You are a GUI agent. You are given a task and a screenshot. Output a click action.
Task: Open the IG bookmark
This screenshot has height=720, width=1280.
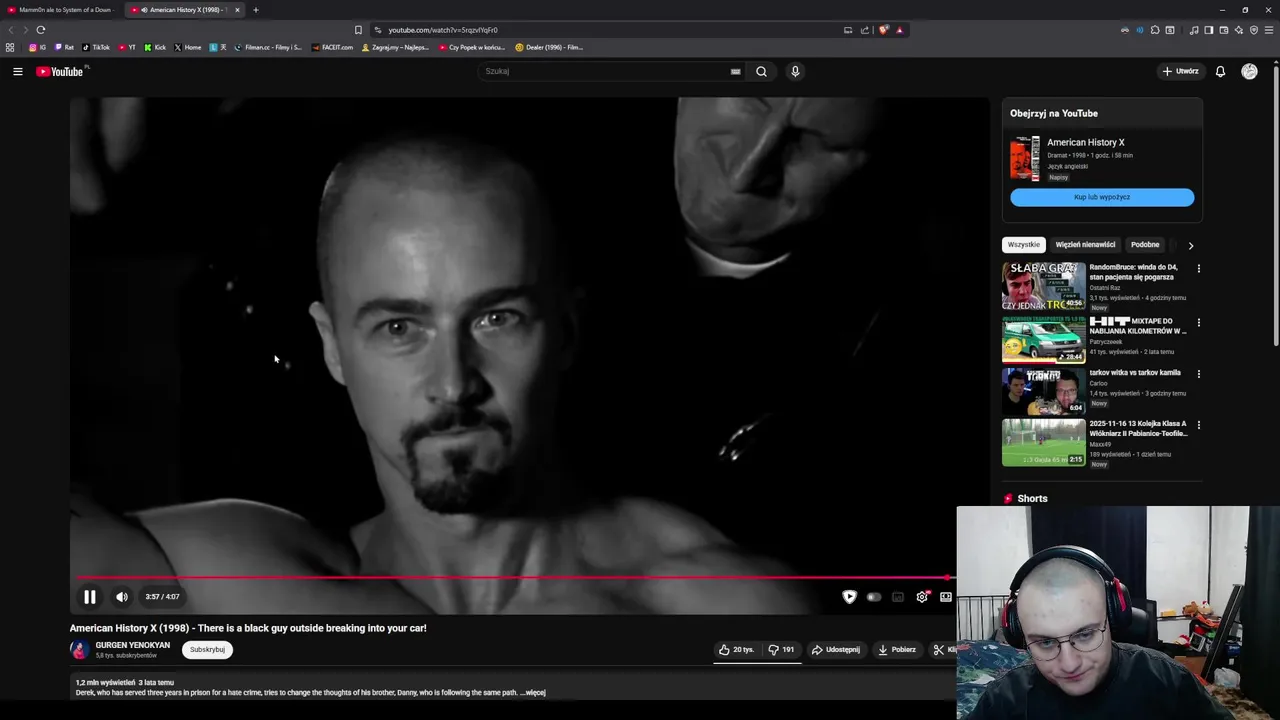(38, 47)
